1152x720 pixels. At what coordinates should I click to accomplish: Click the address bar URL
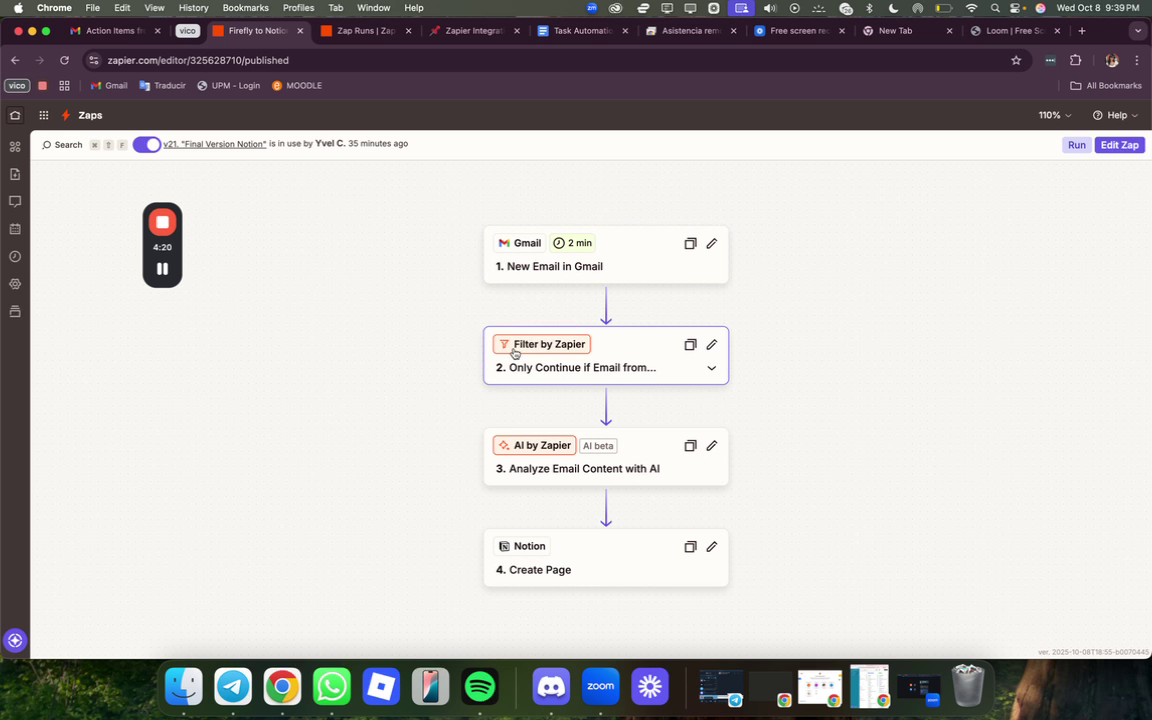click(198, 60)
